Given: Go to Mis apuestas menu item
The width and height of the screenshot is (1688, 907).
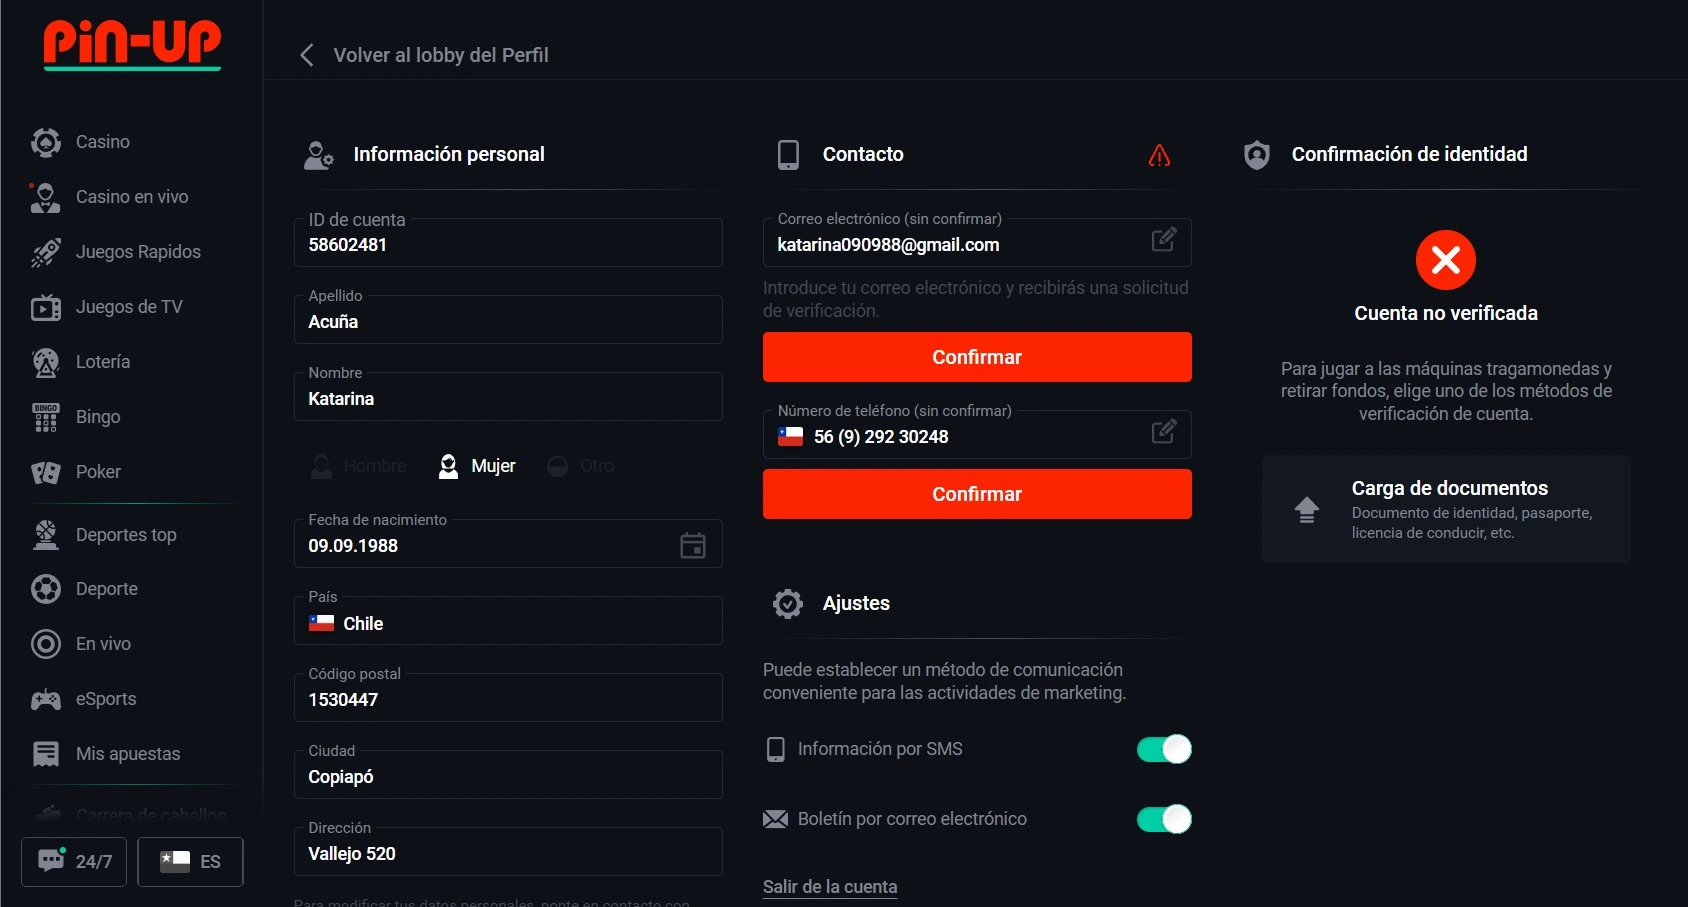Looking at the screenshot, I should point(127,754).
